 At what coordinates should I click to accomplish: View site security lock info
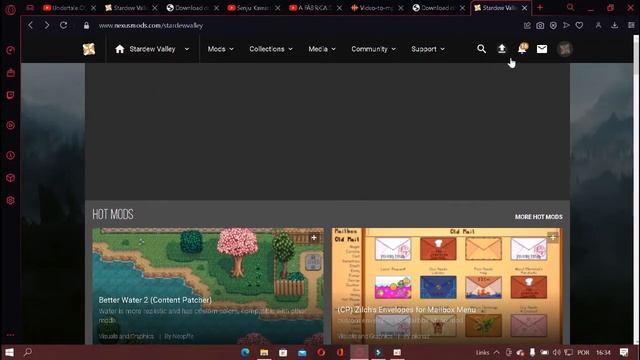click(x=86, y=25)
